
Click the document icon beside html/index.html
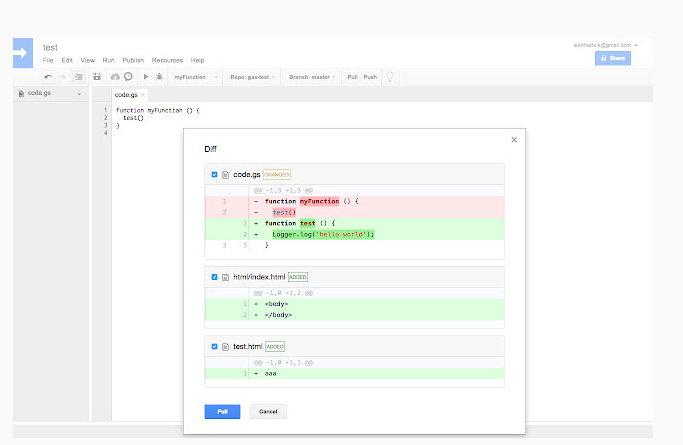tap(225, 277)
